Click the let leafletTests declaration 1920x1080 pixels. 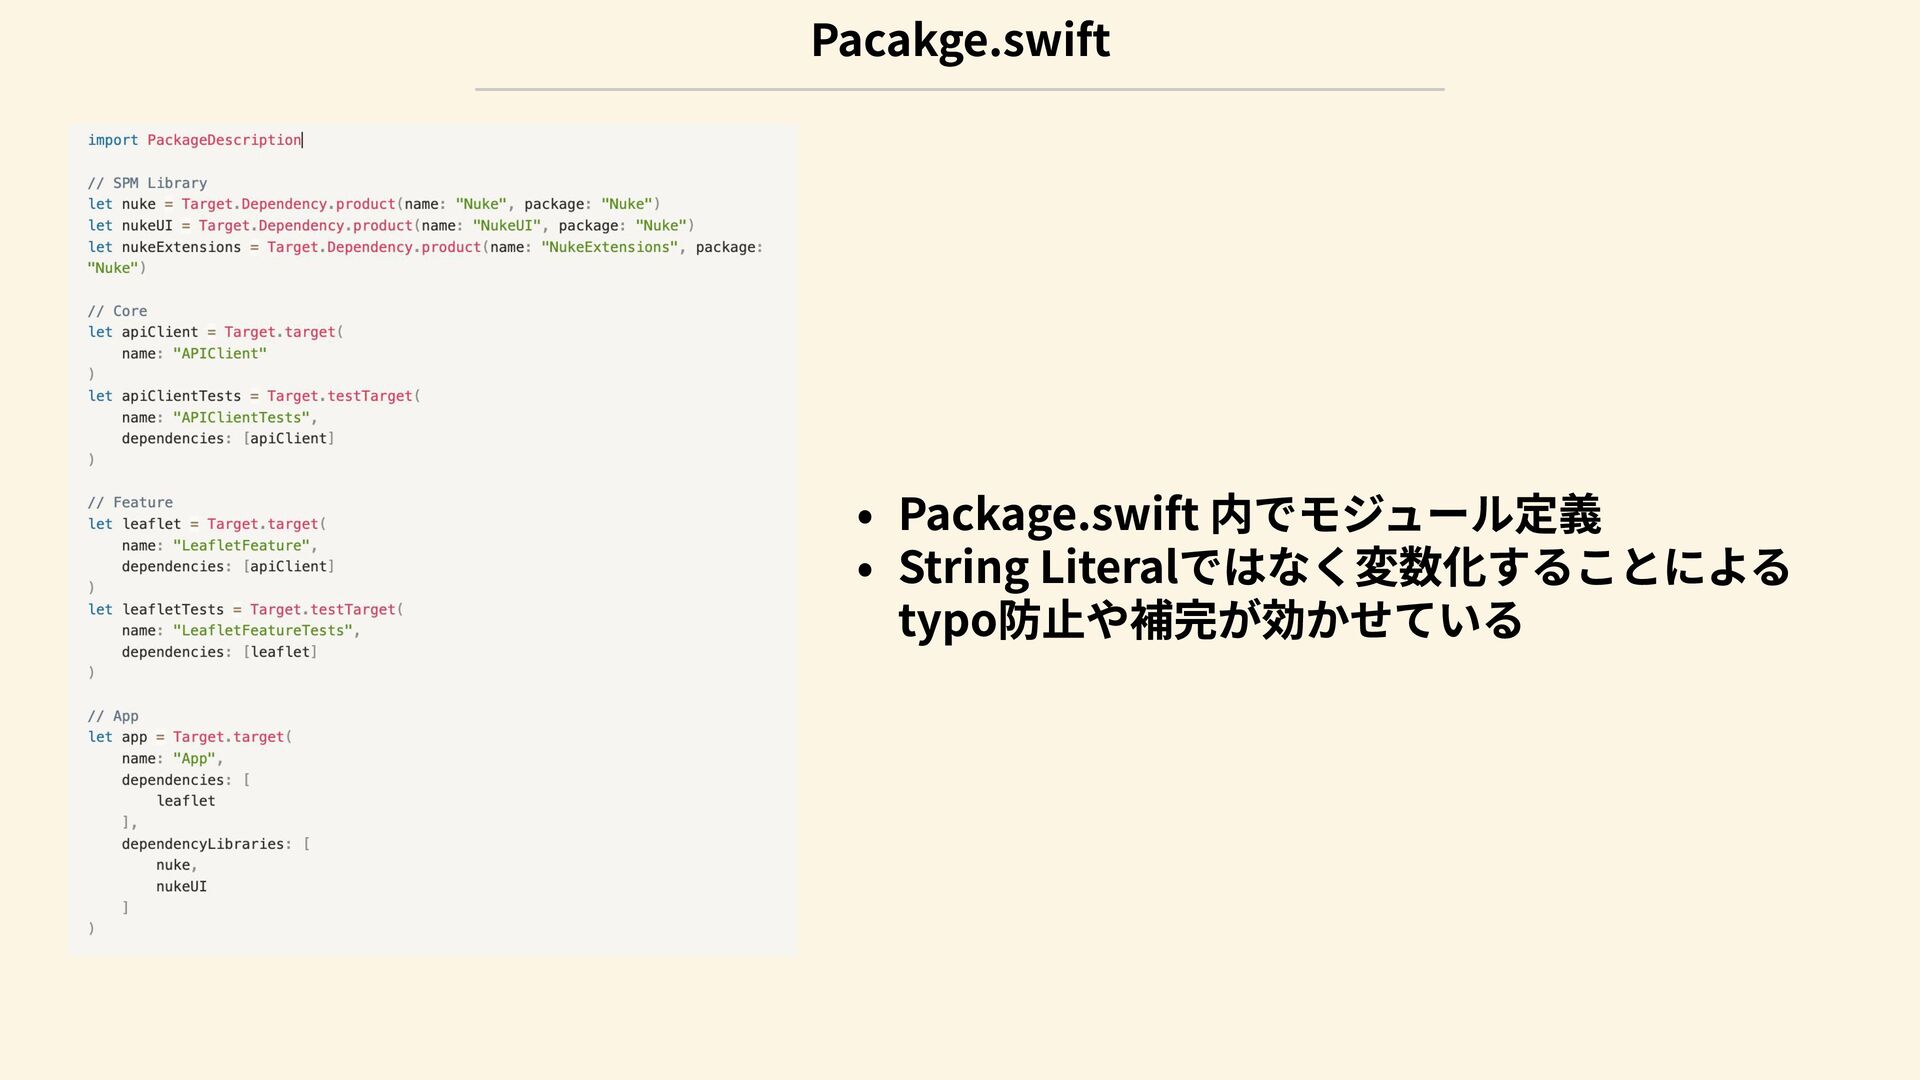tap(245, 610)
